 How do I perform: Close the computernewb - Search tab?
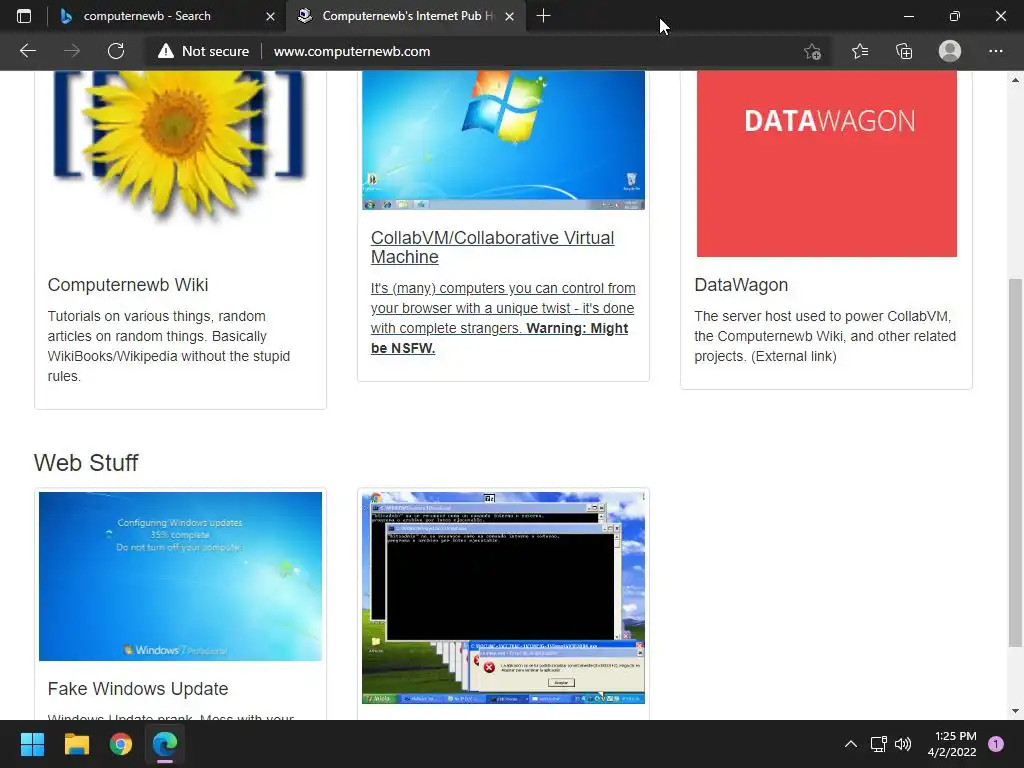click(270, 16)
